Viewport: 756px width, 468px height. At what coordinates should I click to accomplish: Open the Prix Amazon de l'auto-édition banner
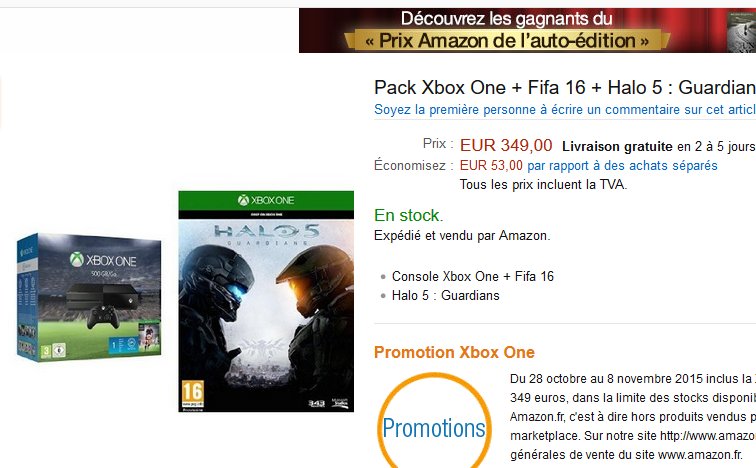pyautogui.click(x=527, y=30)
